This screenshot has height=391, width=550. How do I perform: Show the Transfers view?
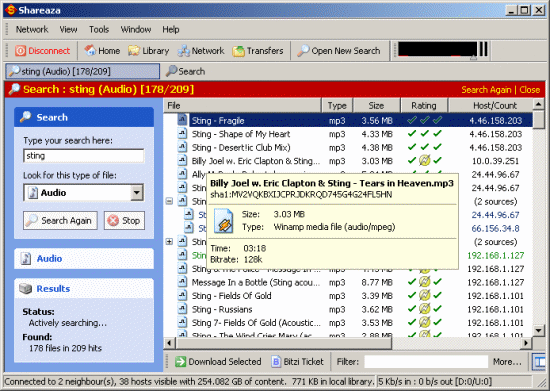pyautogui.click(x=258, y=51)
